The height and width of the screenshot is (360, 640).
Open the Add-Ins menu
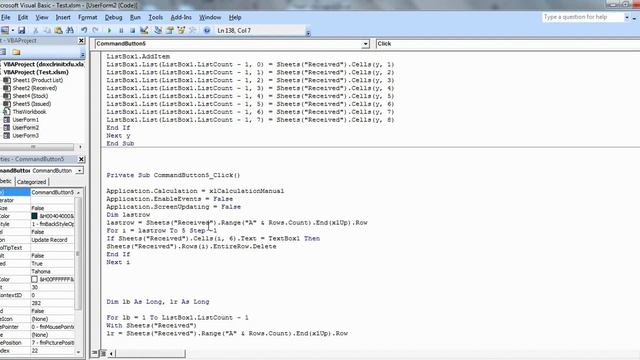pyautogui.click(x=181, y=18)
